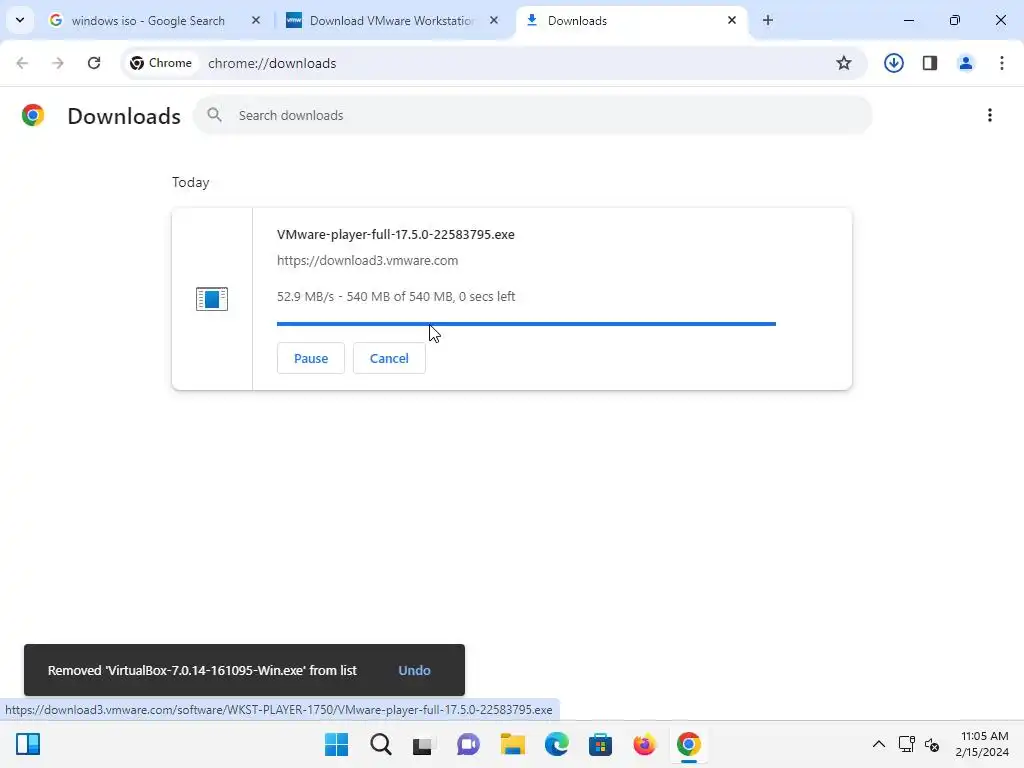Open File Explorer from the taskbar

click(x=513, y=744)
